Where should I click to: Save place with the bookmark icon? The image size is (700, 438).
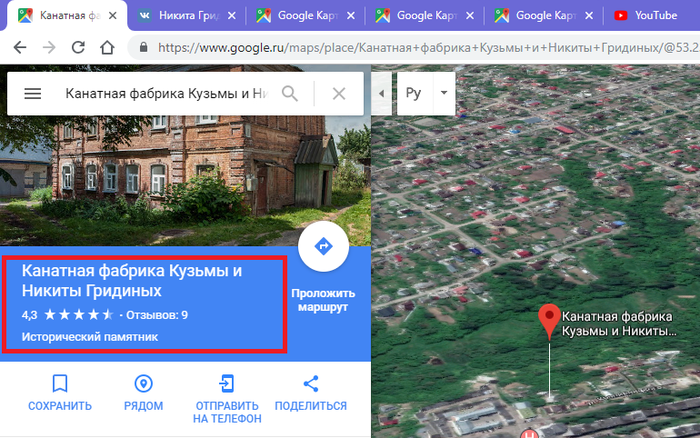point(60,383)
